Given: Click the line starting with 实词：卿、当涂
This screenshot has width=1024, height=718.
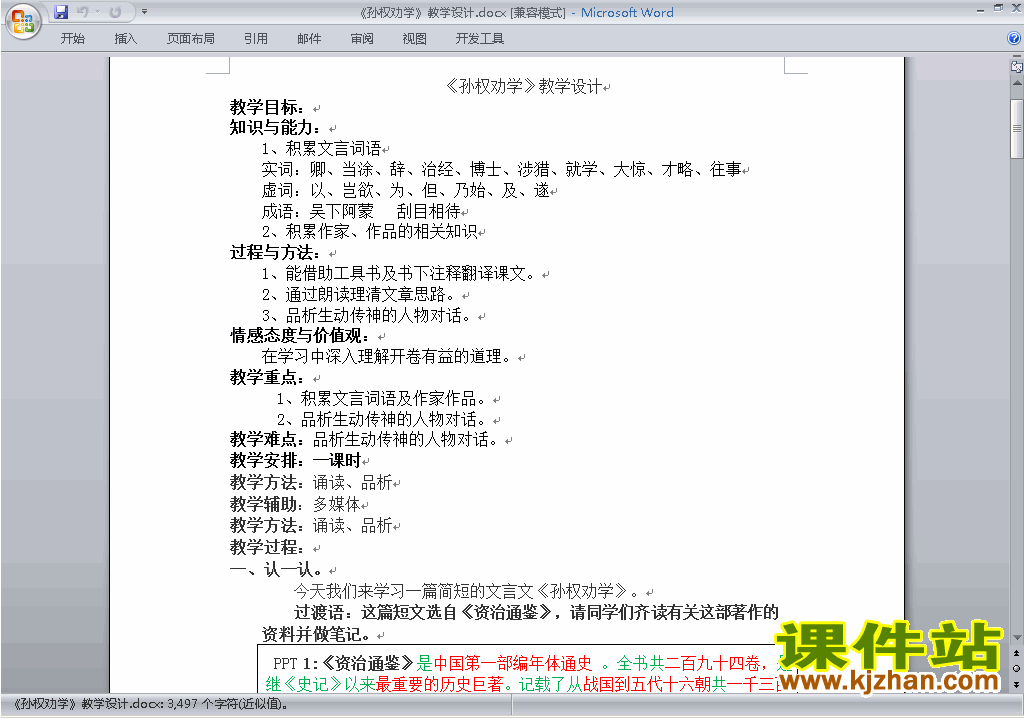Looking at the screenshot, I should pos(502,170).
